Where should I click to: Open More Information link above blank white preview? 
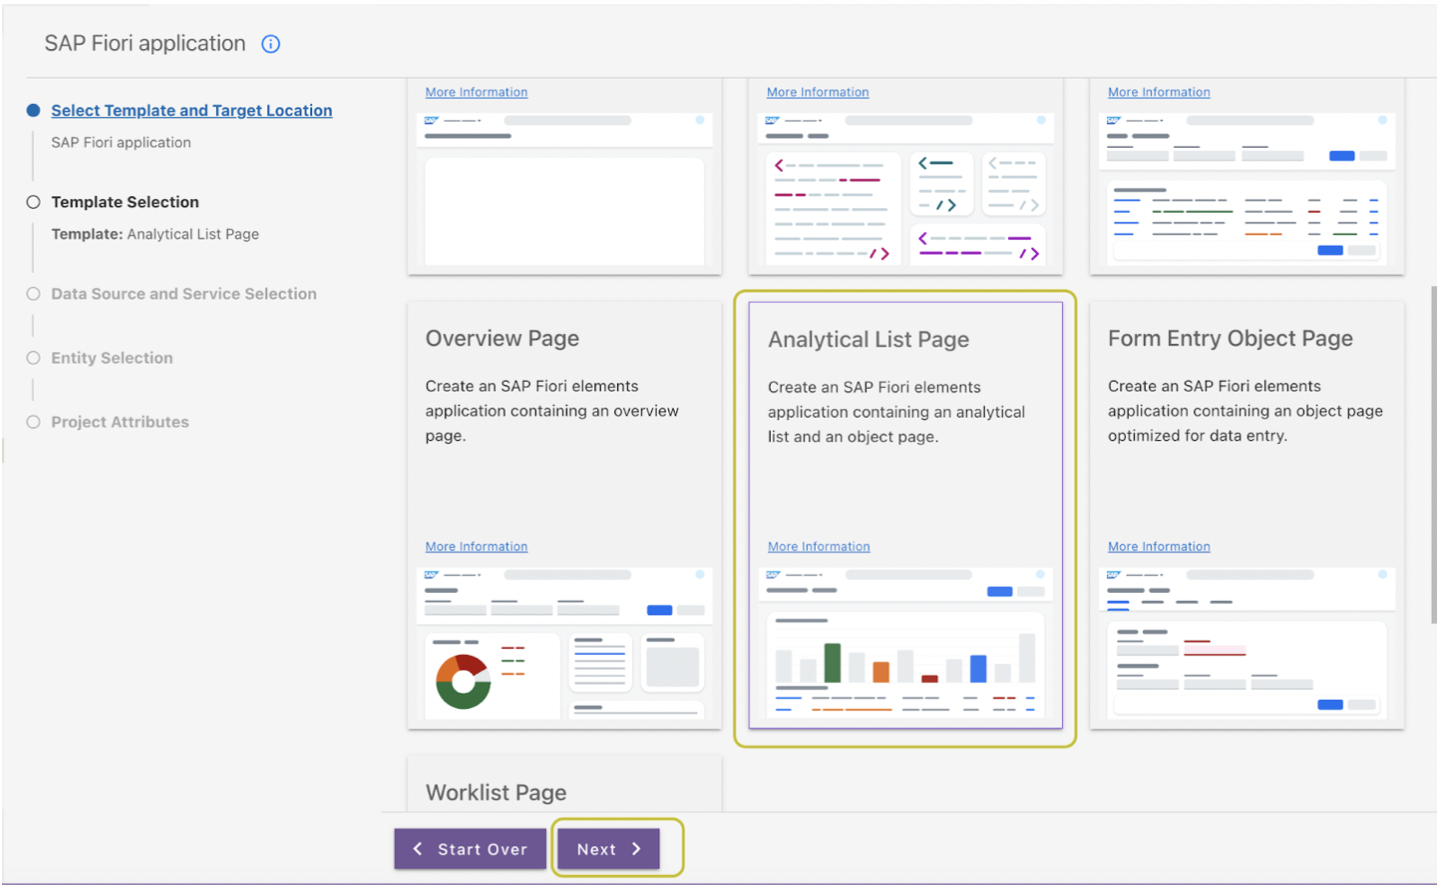476,92
